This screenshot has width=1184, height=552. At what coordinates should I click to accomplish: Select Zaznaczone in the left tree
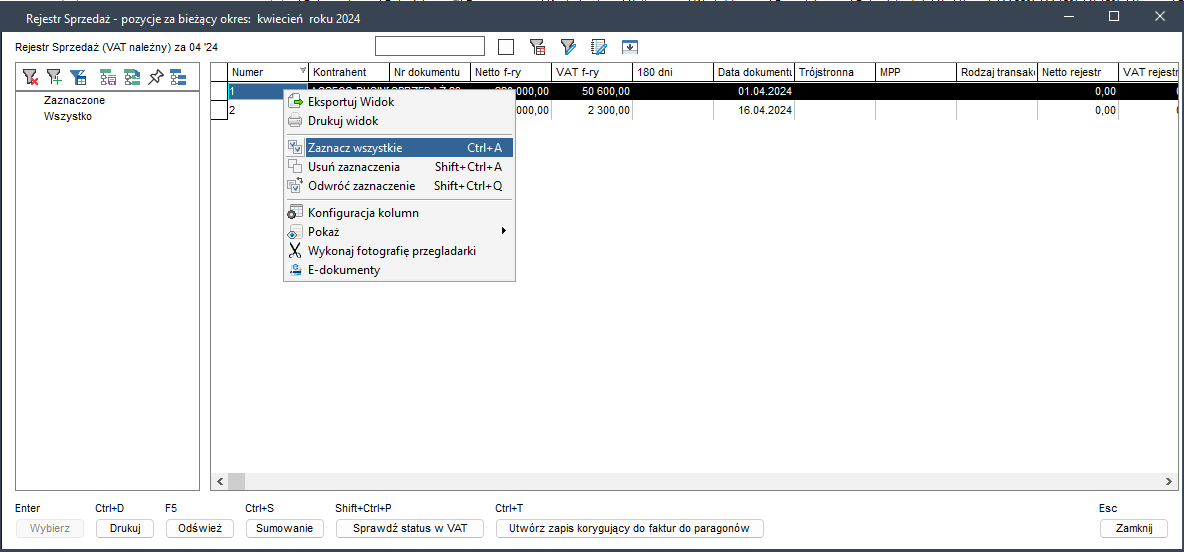click(74, 100)
